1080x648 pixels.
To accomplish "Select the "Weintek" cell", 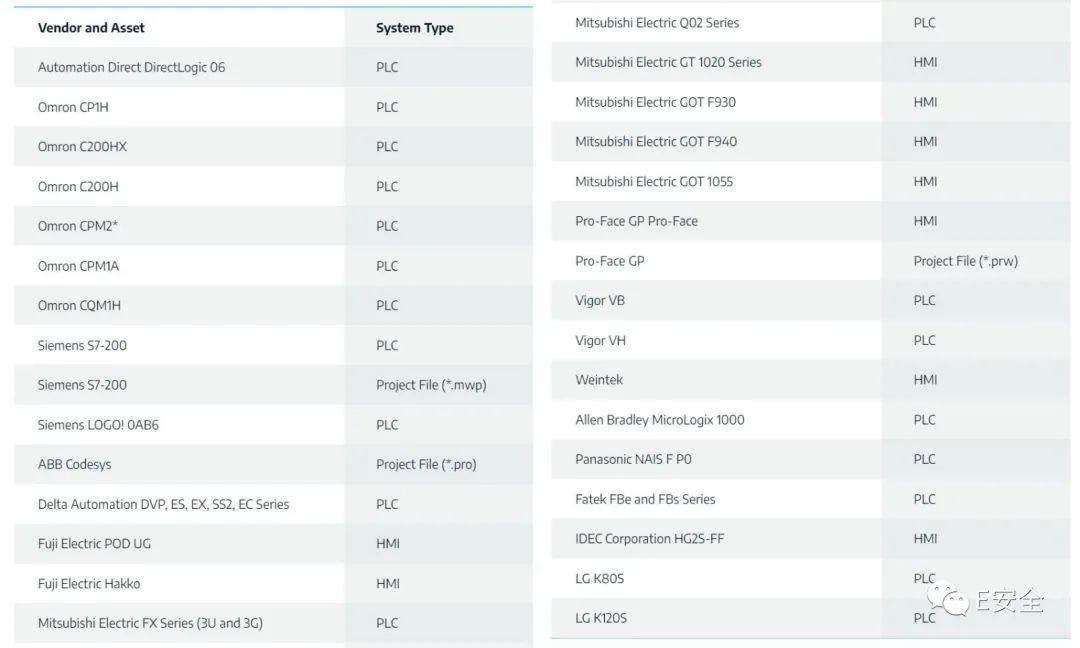I will [599, 379].
